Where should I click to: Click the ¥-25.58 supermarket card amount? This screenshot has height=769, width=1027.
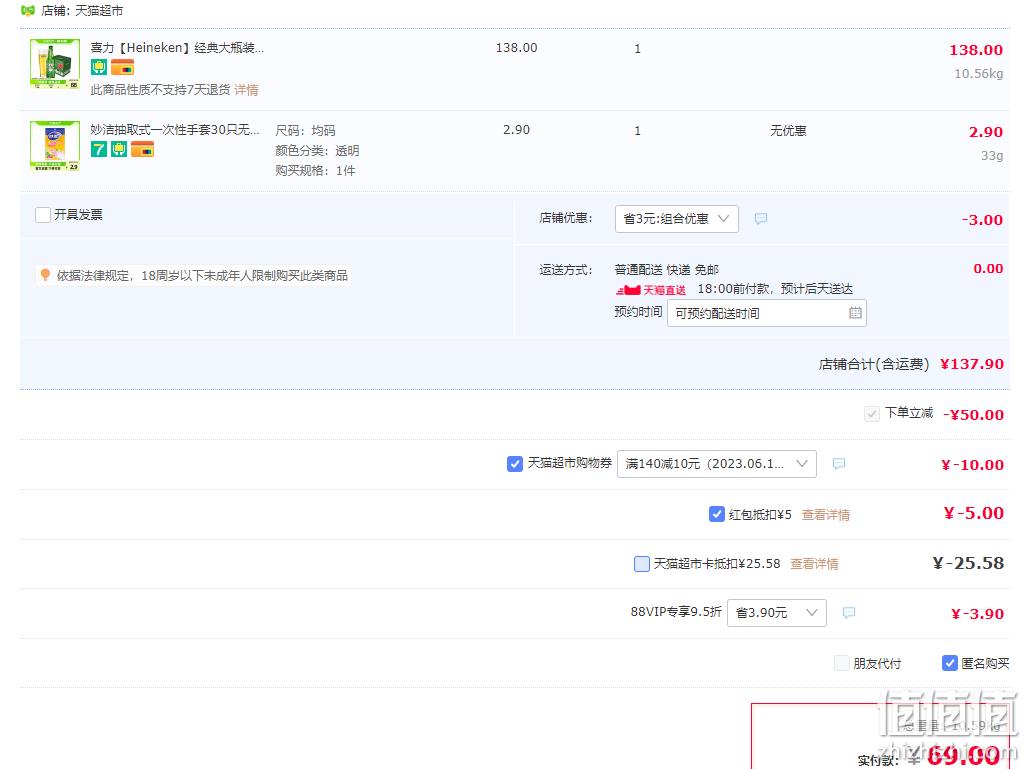(x=968, y=563)
